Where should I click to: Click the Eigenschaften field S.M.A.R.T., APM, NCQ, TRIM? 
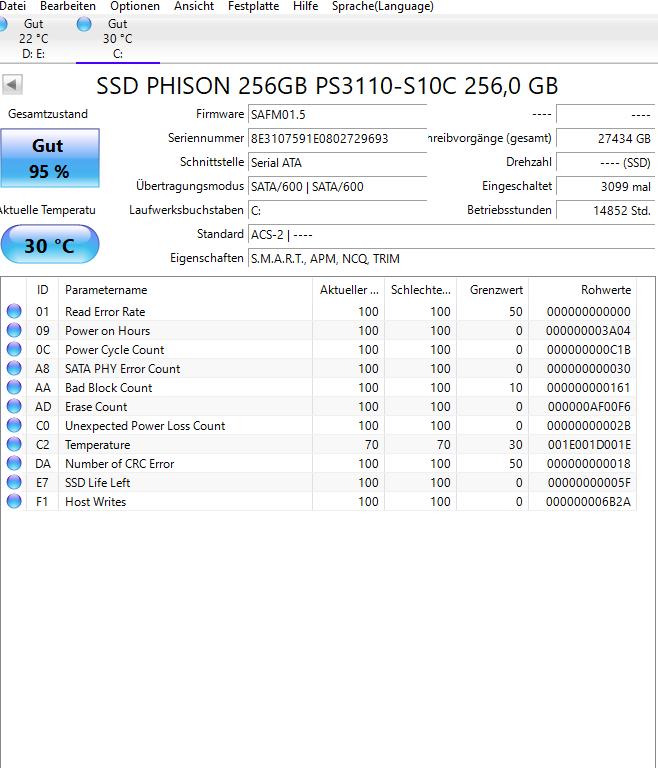point(451,259)
